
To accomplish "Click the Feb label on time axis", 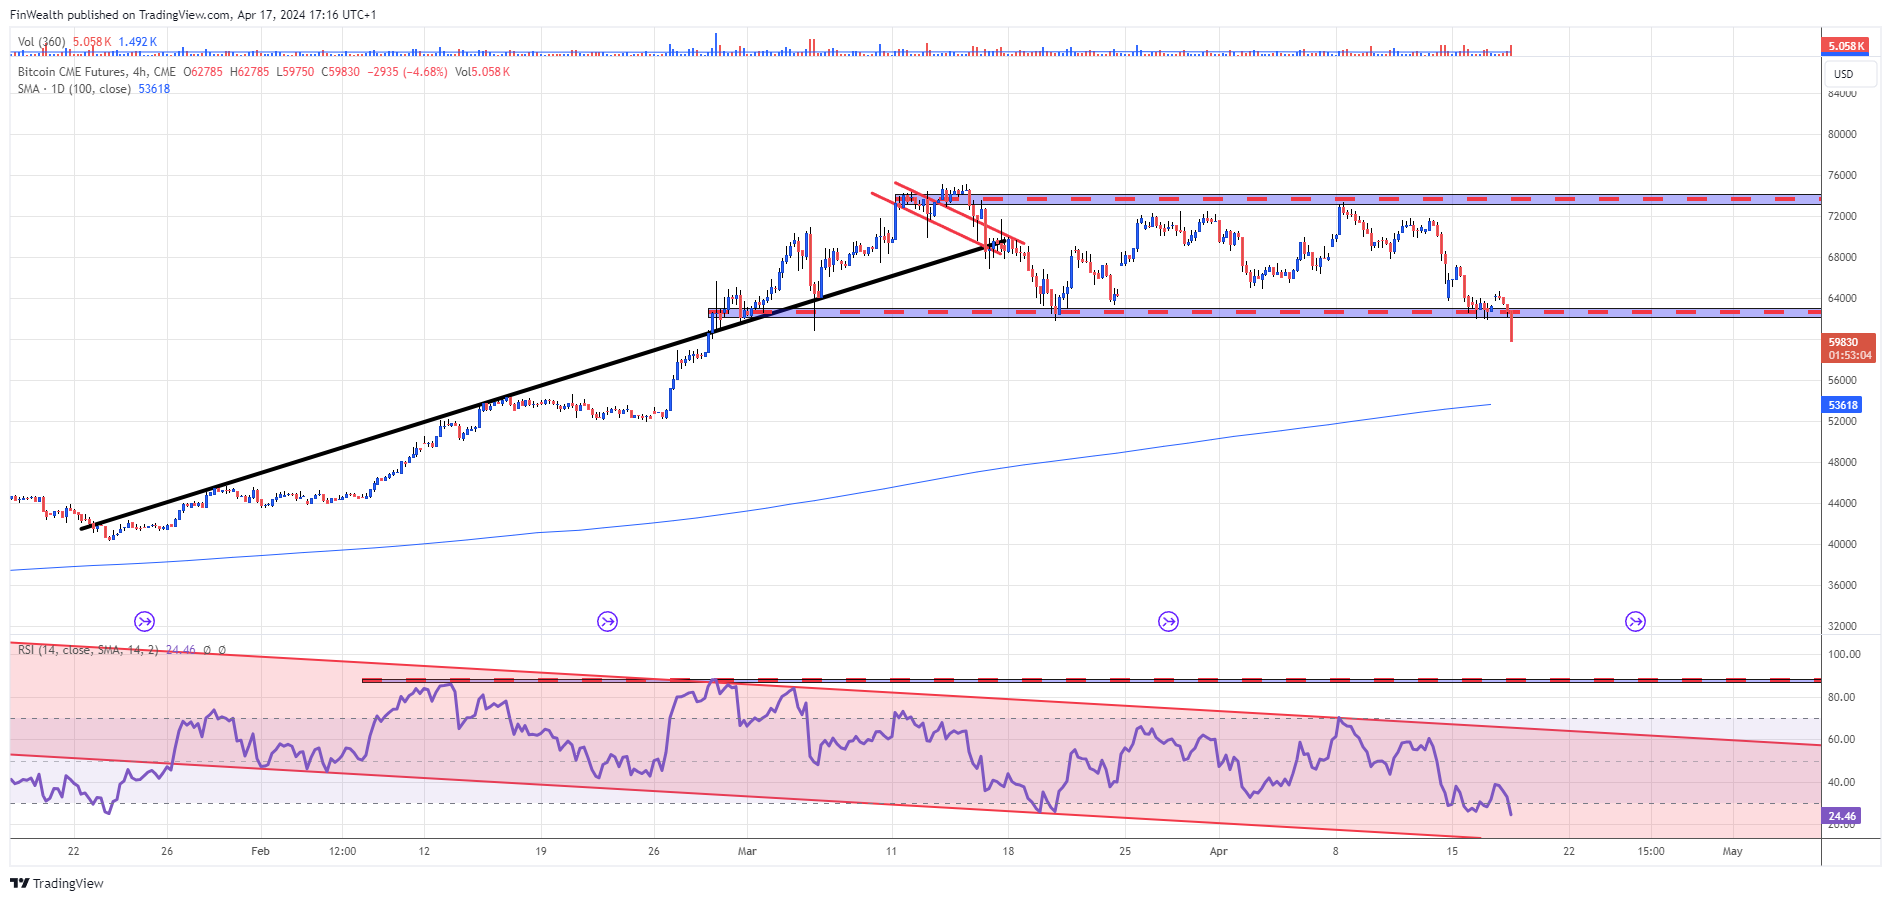I will click(x=260, y=851).
